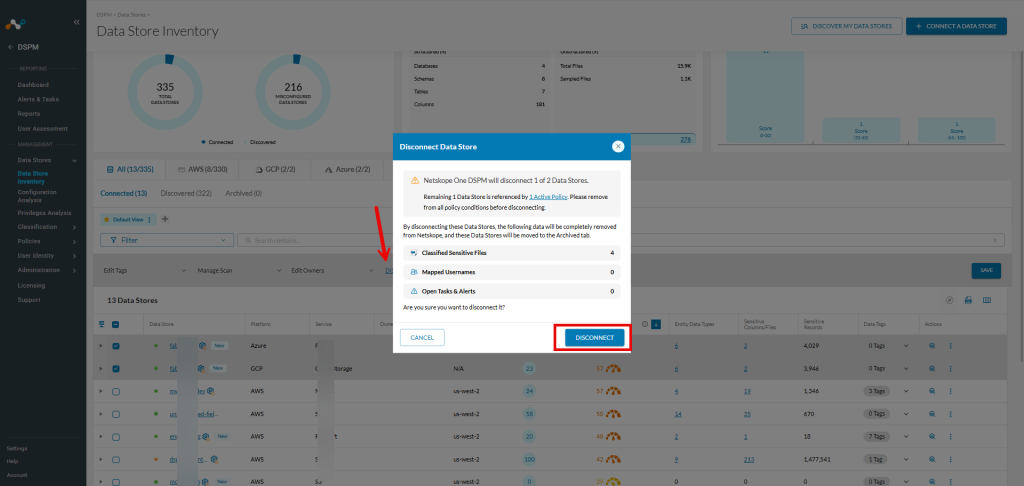
Task: Switch to the AWS (8/330) tab
Action: pyautogui.click(x=202, y=169)
